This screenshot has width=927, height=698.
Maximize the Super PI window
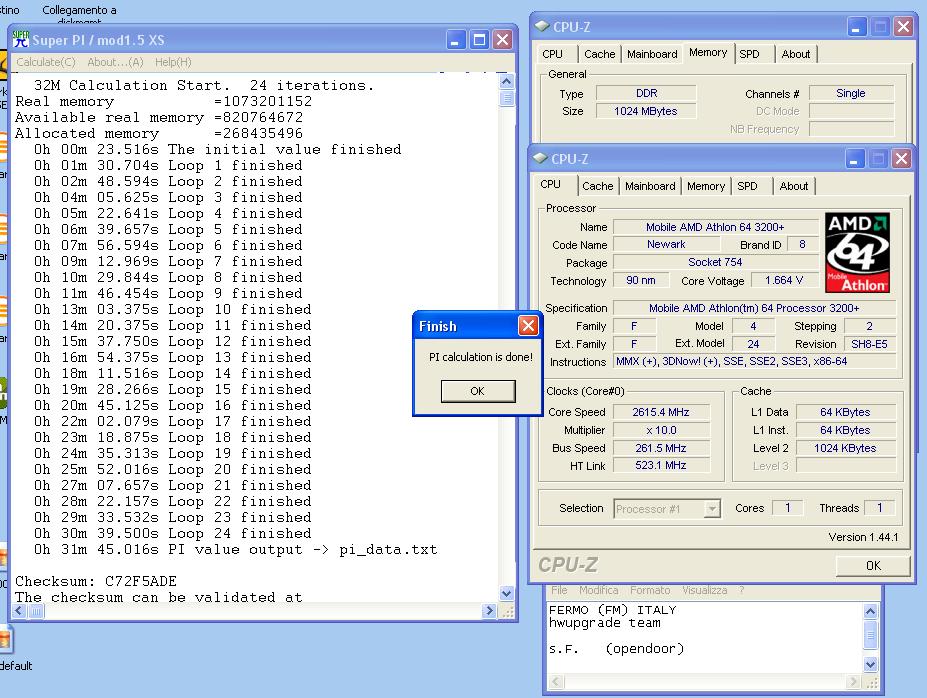(479, 40)
